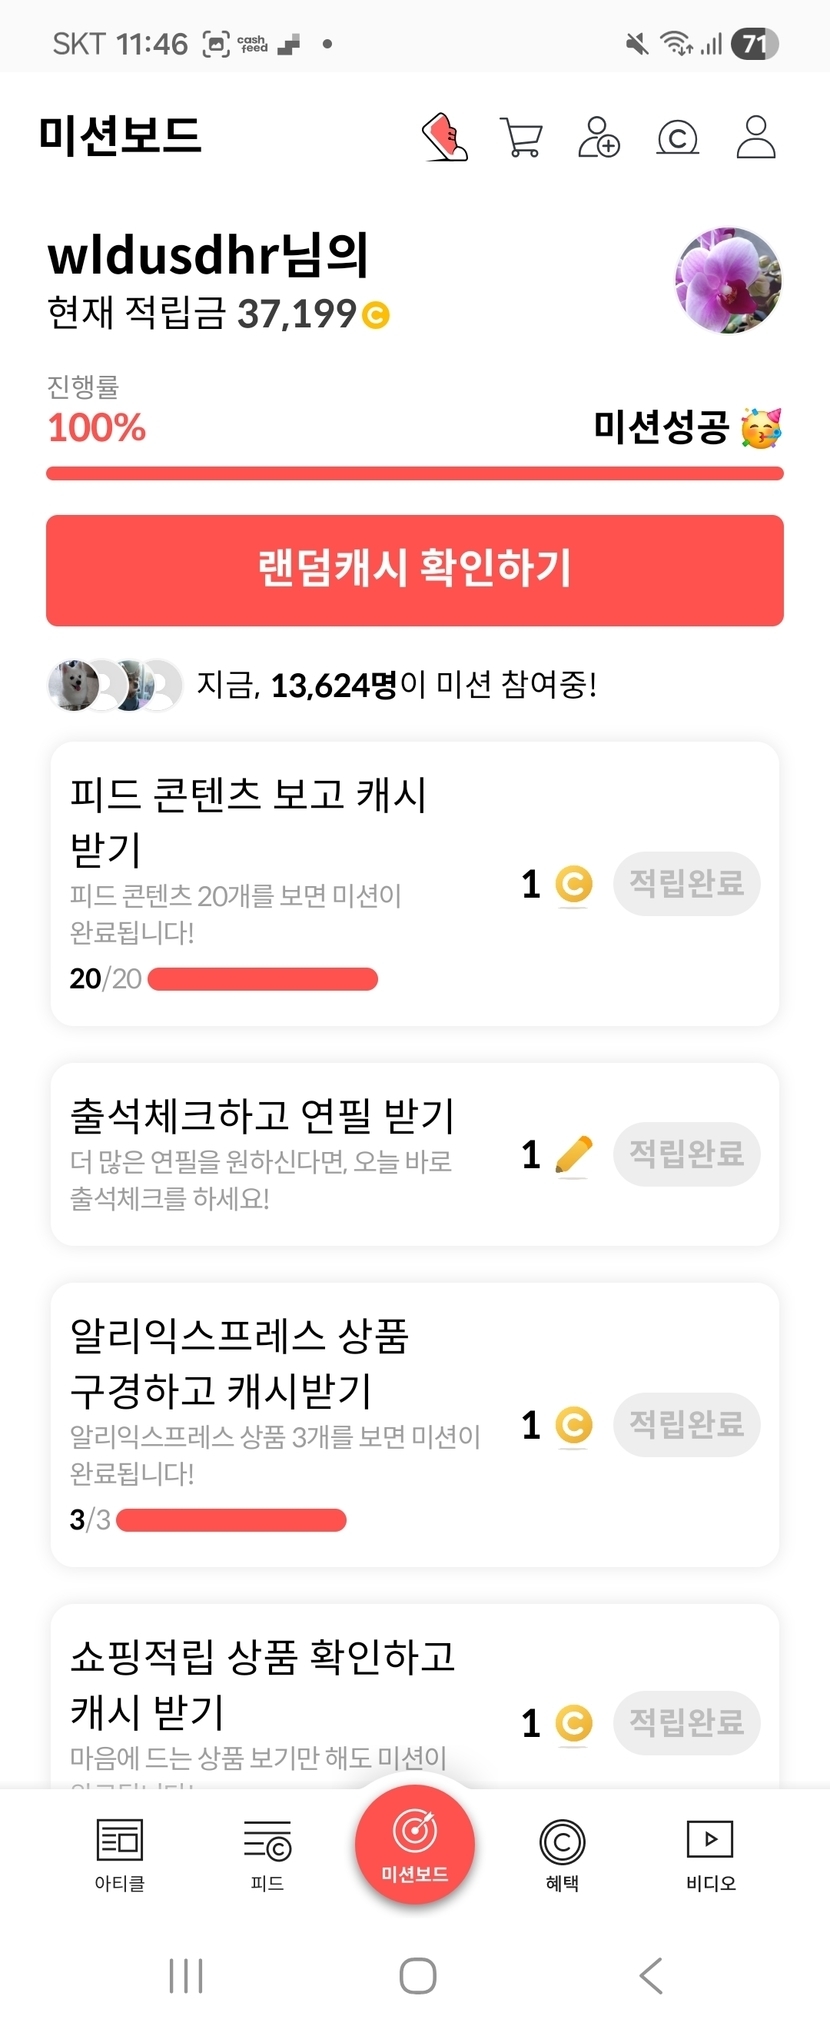Open the shopping cart
The height and width of the screenshot is (2029, 830).
pos(521,137)
